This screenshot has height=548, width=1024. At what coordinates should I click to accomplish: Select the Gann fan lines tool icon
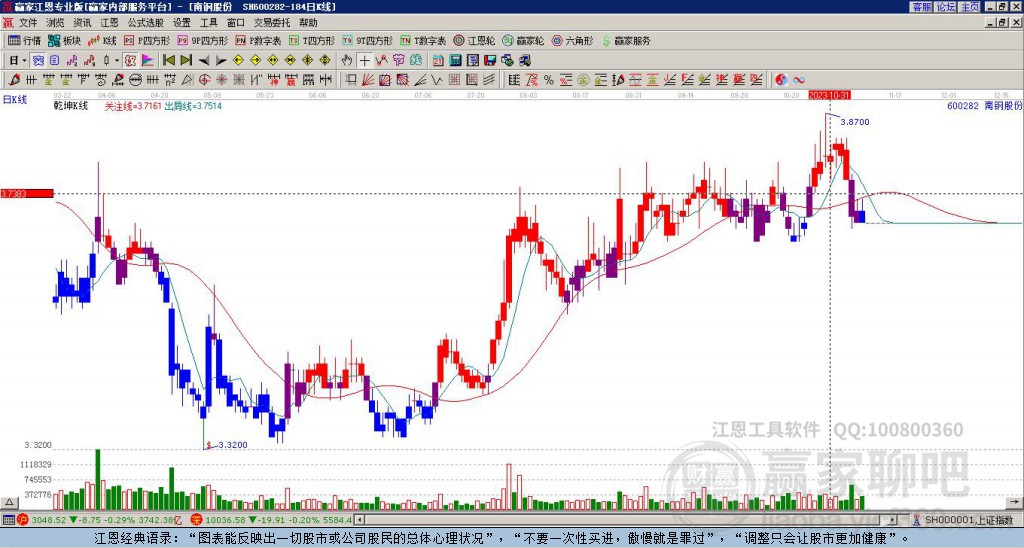pos(368,80)
